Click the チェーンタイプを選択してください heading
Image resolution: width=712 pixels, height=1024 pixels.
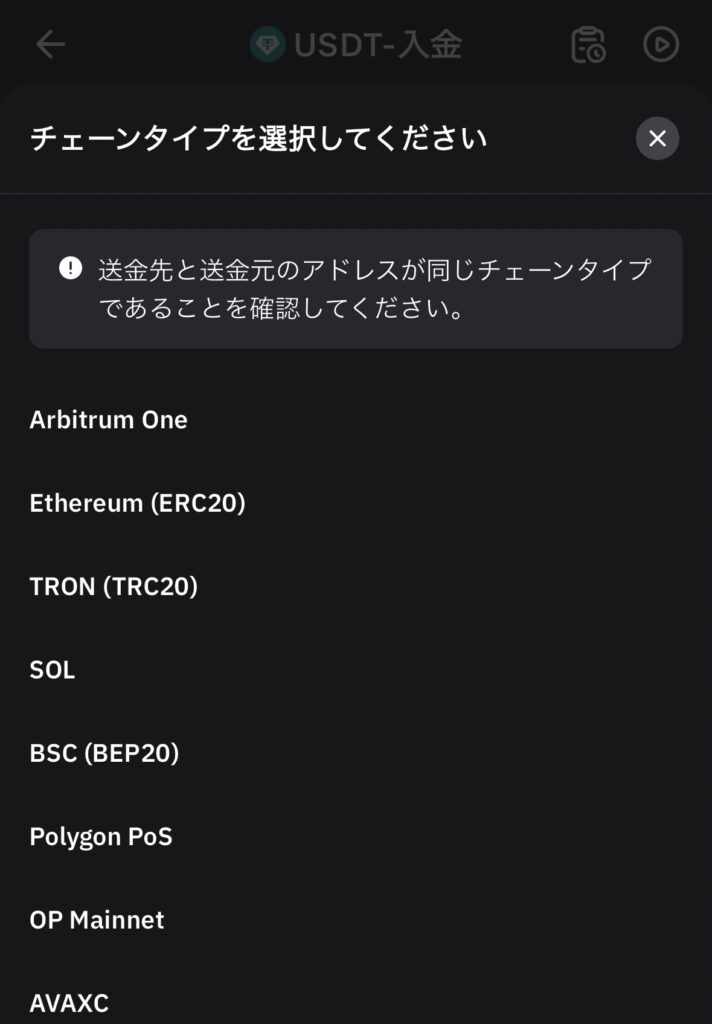click(x=259, y=138)
